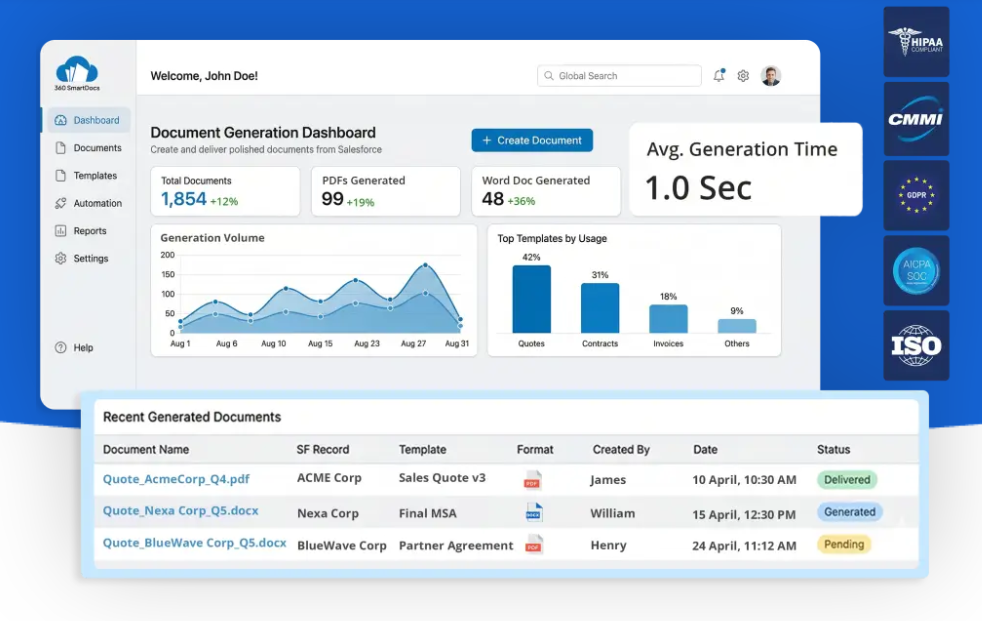Click the HIPAA Compliant badge
This screenshot has width=982, height=621.
pyautogui.click(x=916, y=42)
